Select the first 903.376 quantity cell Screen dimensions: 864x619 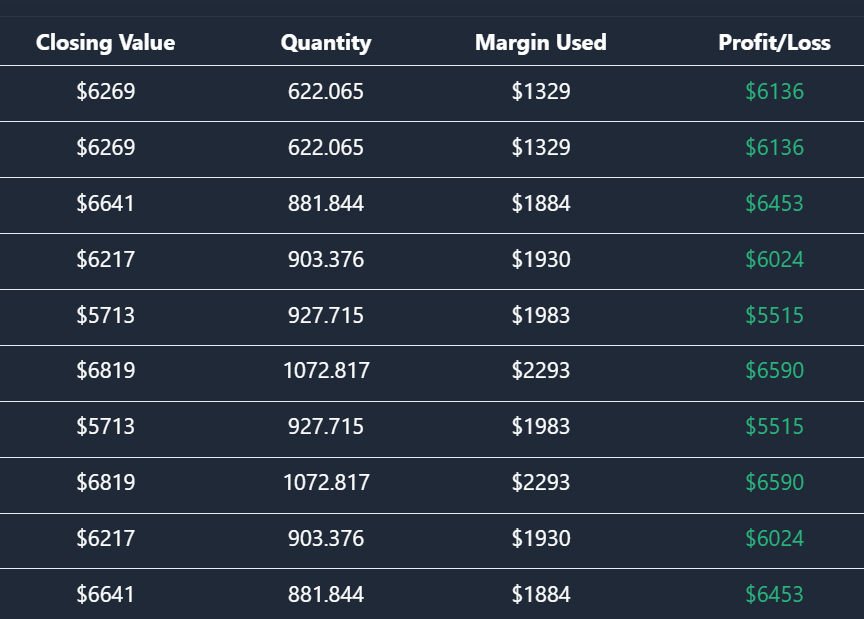pyautogui.click(x=326, y=260)
